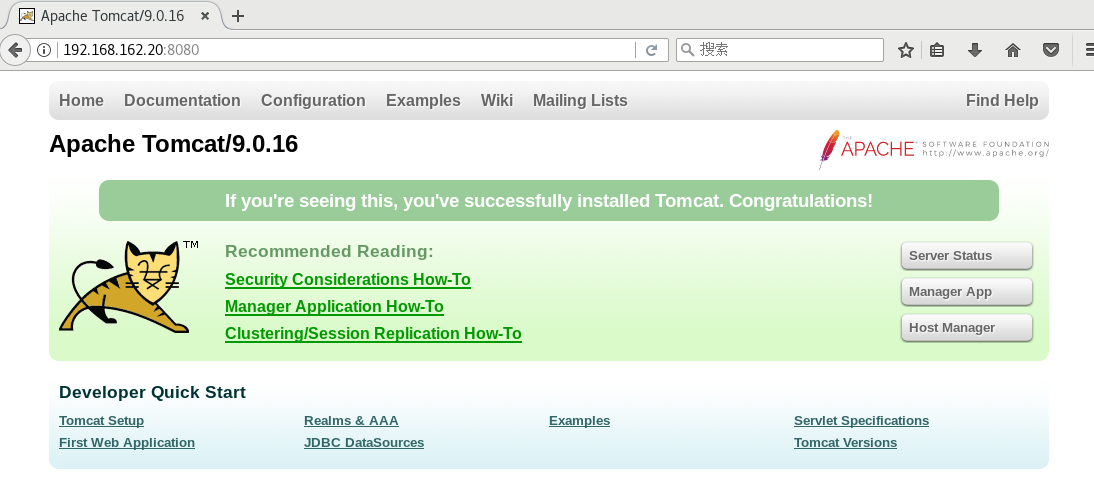
Task: Open the Wiki navigation item
Action: (x=497, y=100)
